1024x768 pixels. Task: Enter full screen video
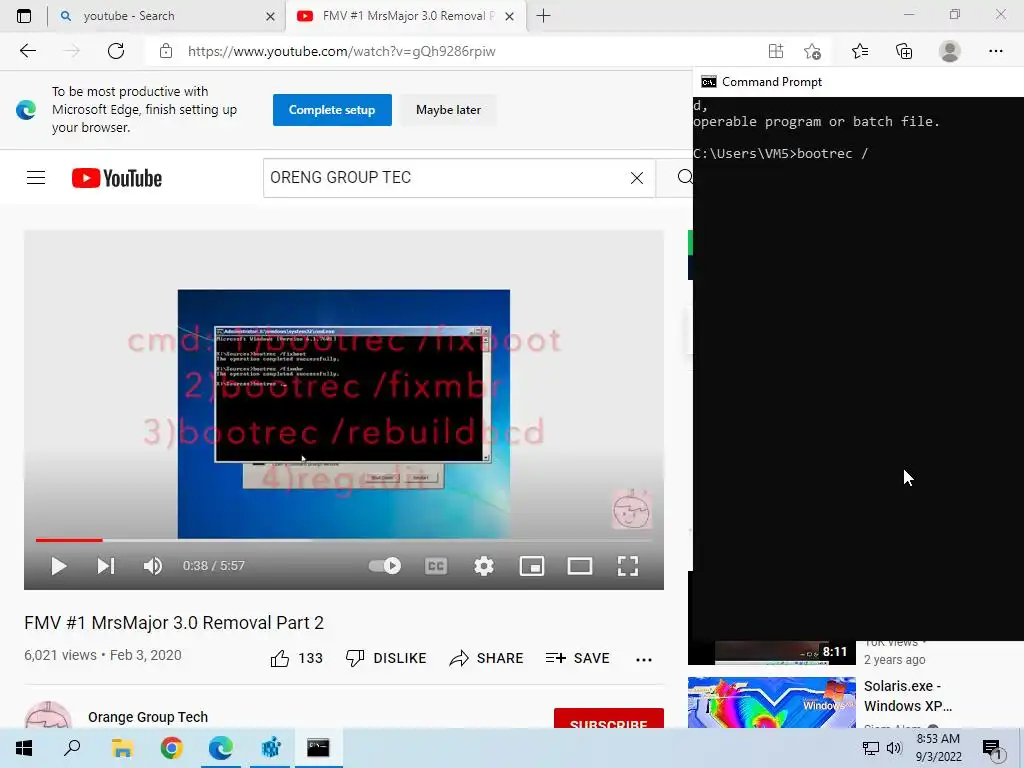[x=628, y=566]
